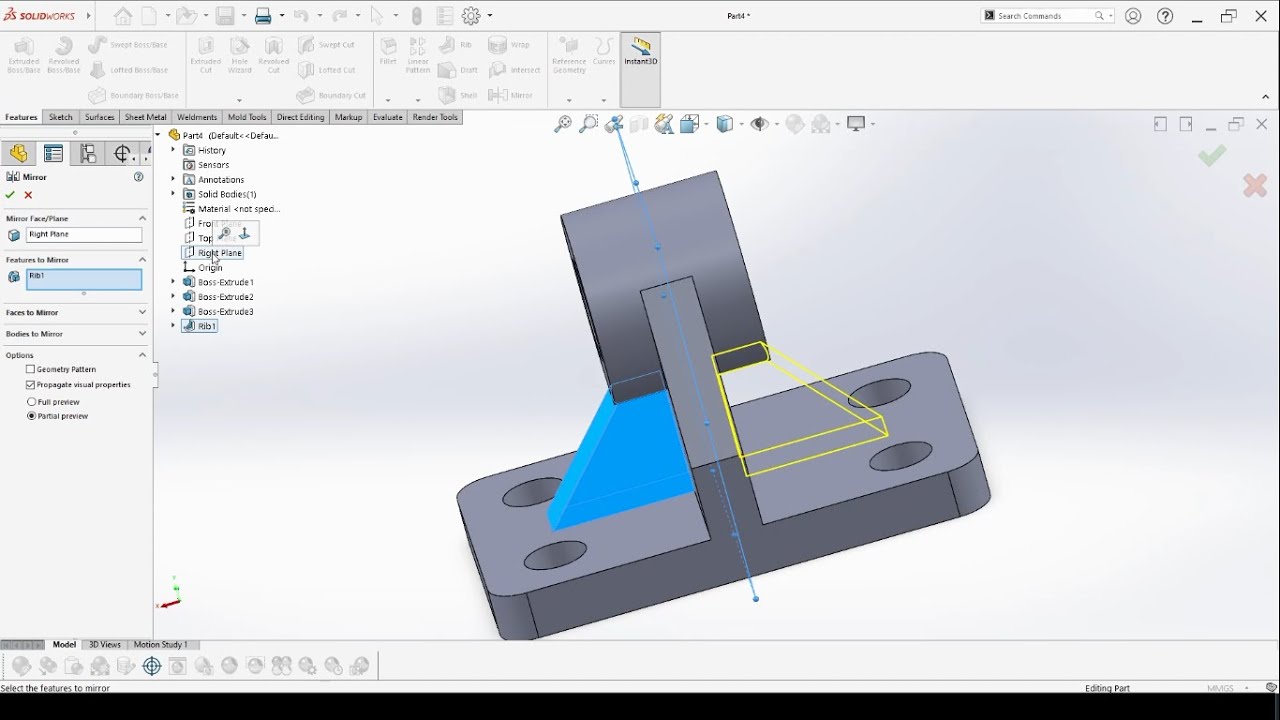
Task: Click the Shell tool in ribbon
Action: (458, 95)
